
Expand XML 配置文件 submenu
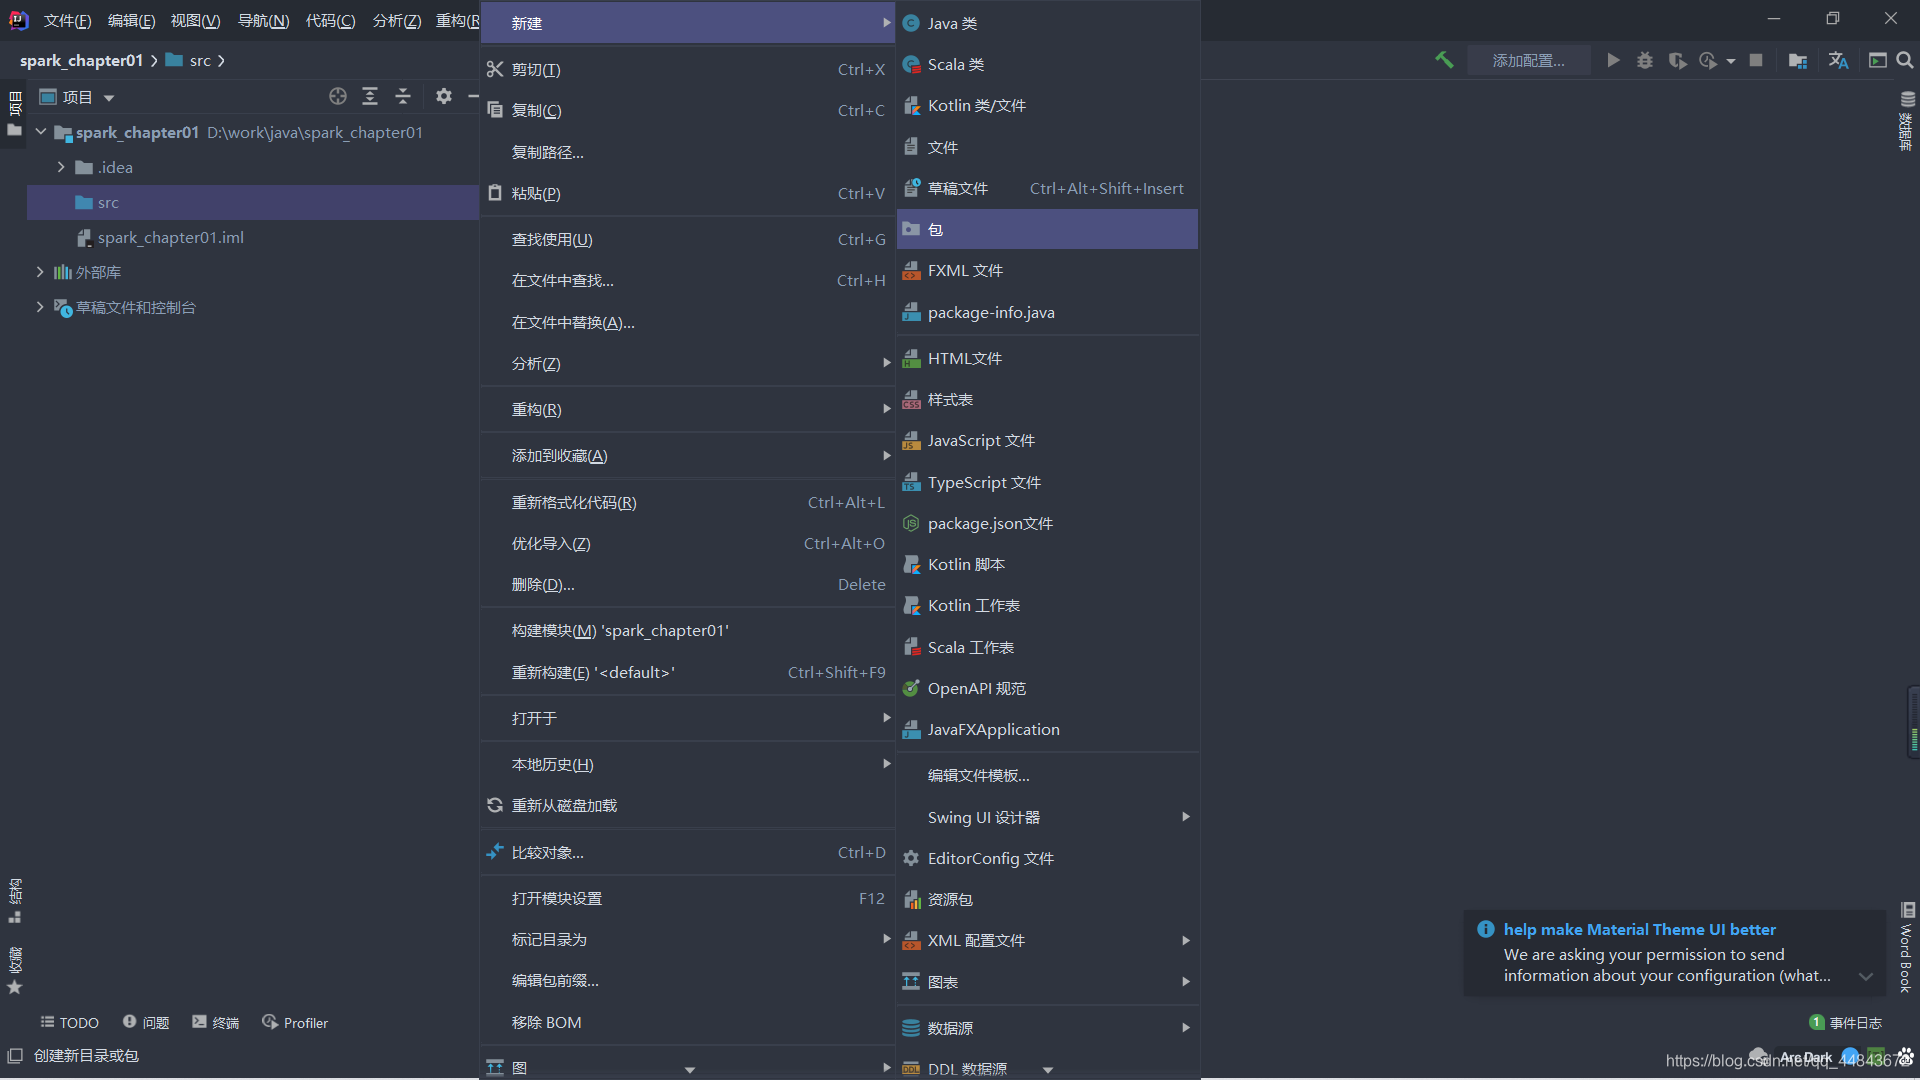point(1047,940)
